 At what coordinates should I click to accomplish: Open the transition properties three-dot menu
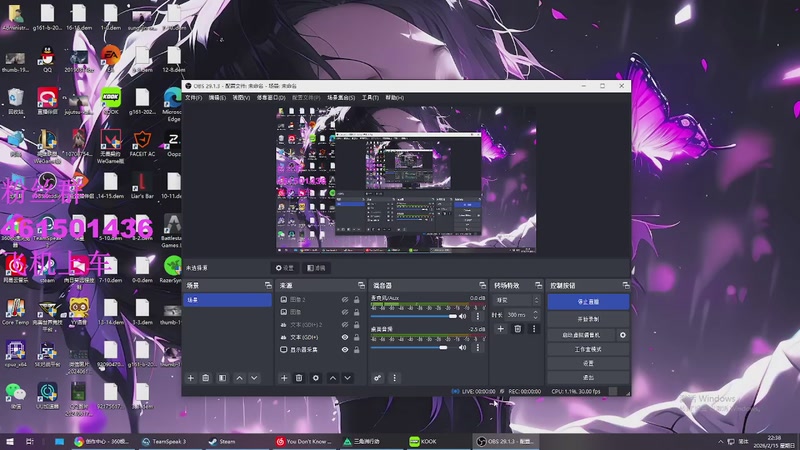[x=534, y=329]
